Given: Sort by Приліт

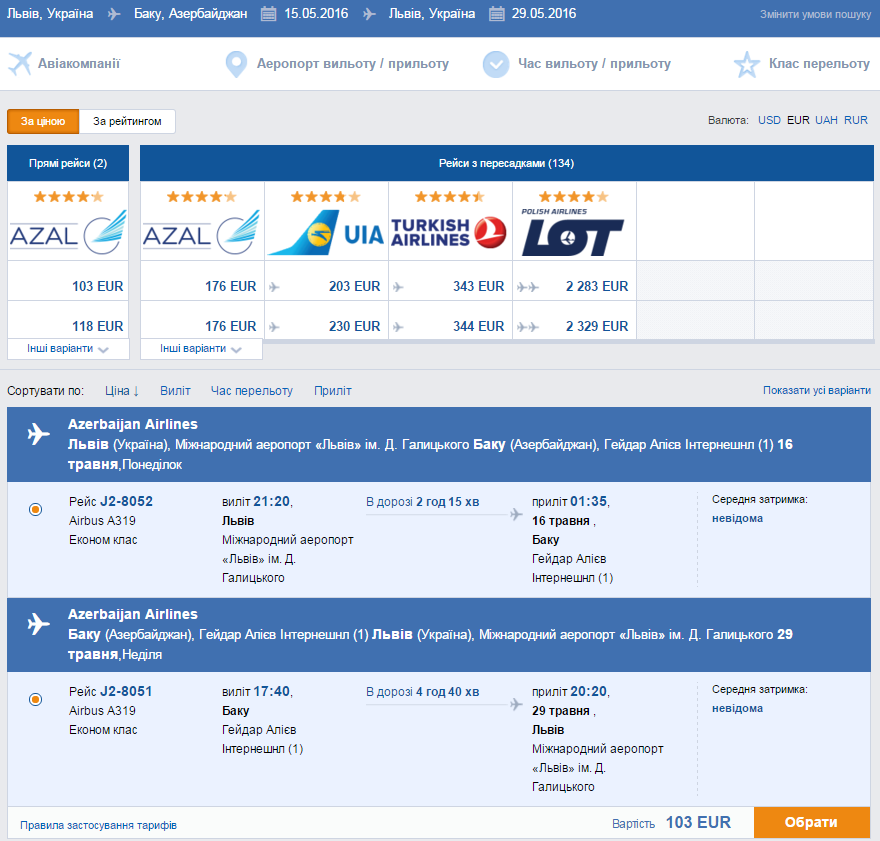Looking at the screenshot, I should (332, 391).
